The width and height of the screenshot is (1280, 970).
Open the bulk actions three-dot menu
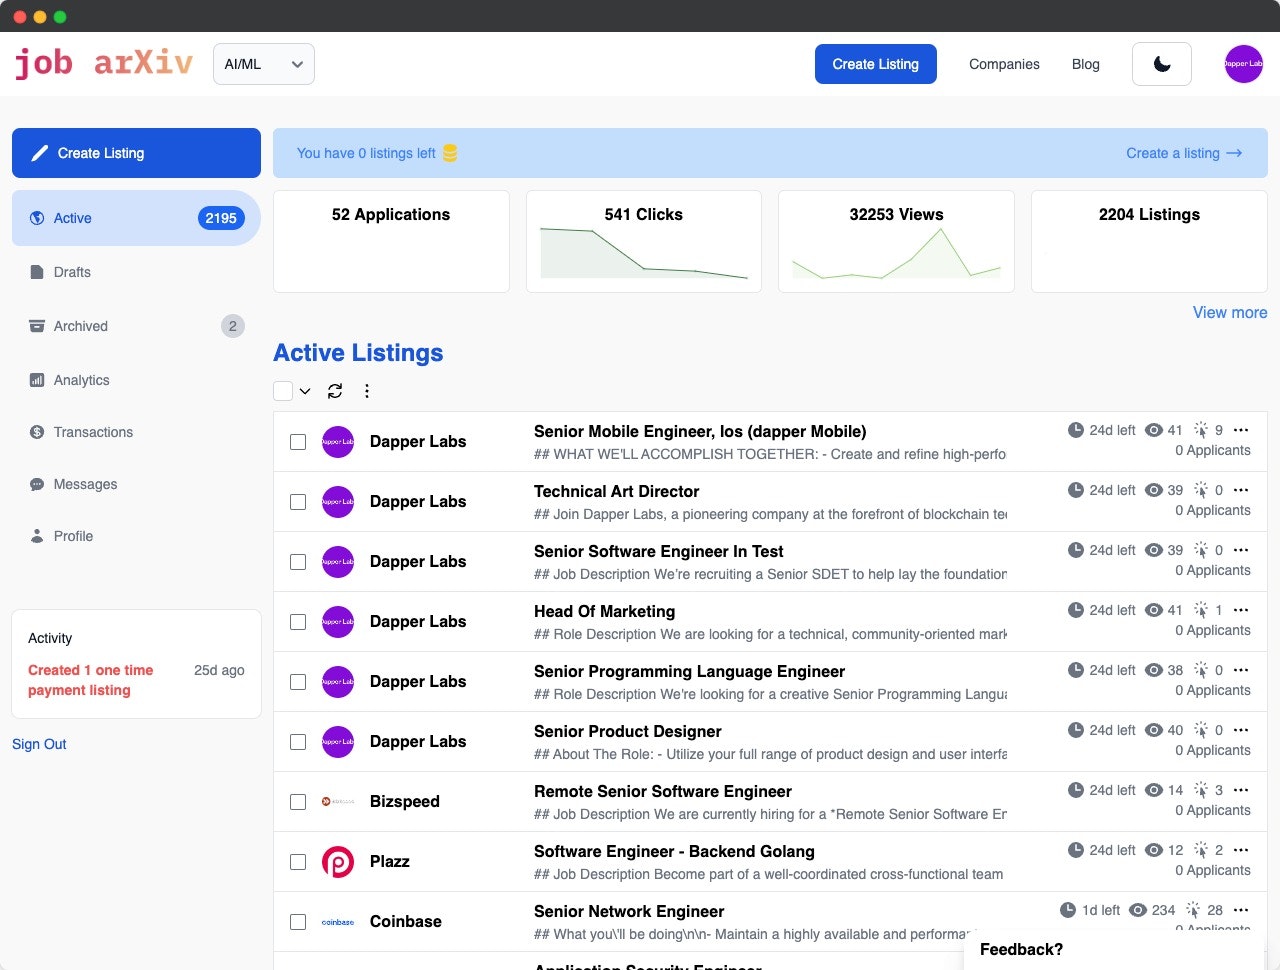(367, 391)
